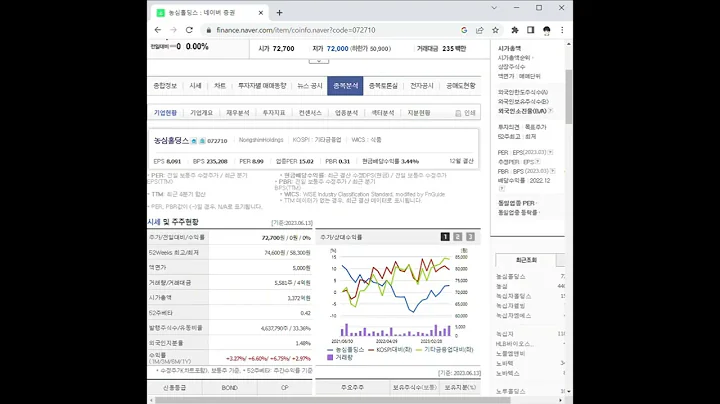Screen dimensions: 720x404
Task: Open HLB바이오스 in recent list
Action: click(x=513, y=344)
